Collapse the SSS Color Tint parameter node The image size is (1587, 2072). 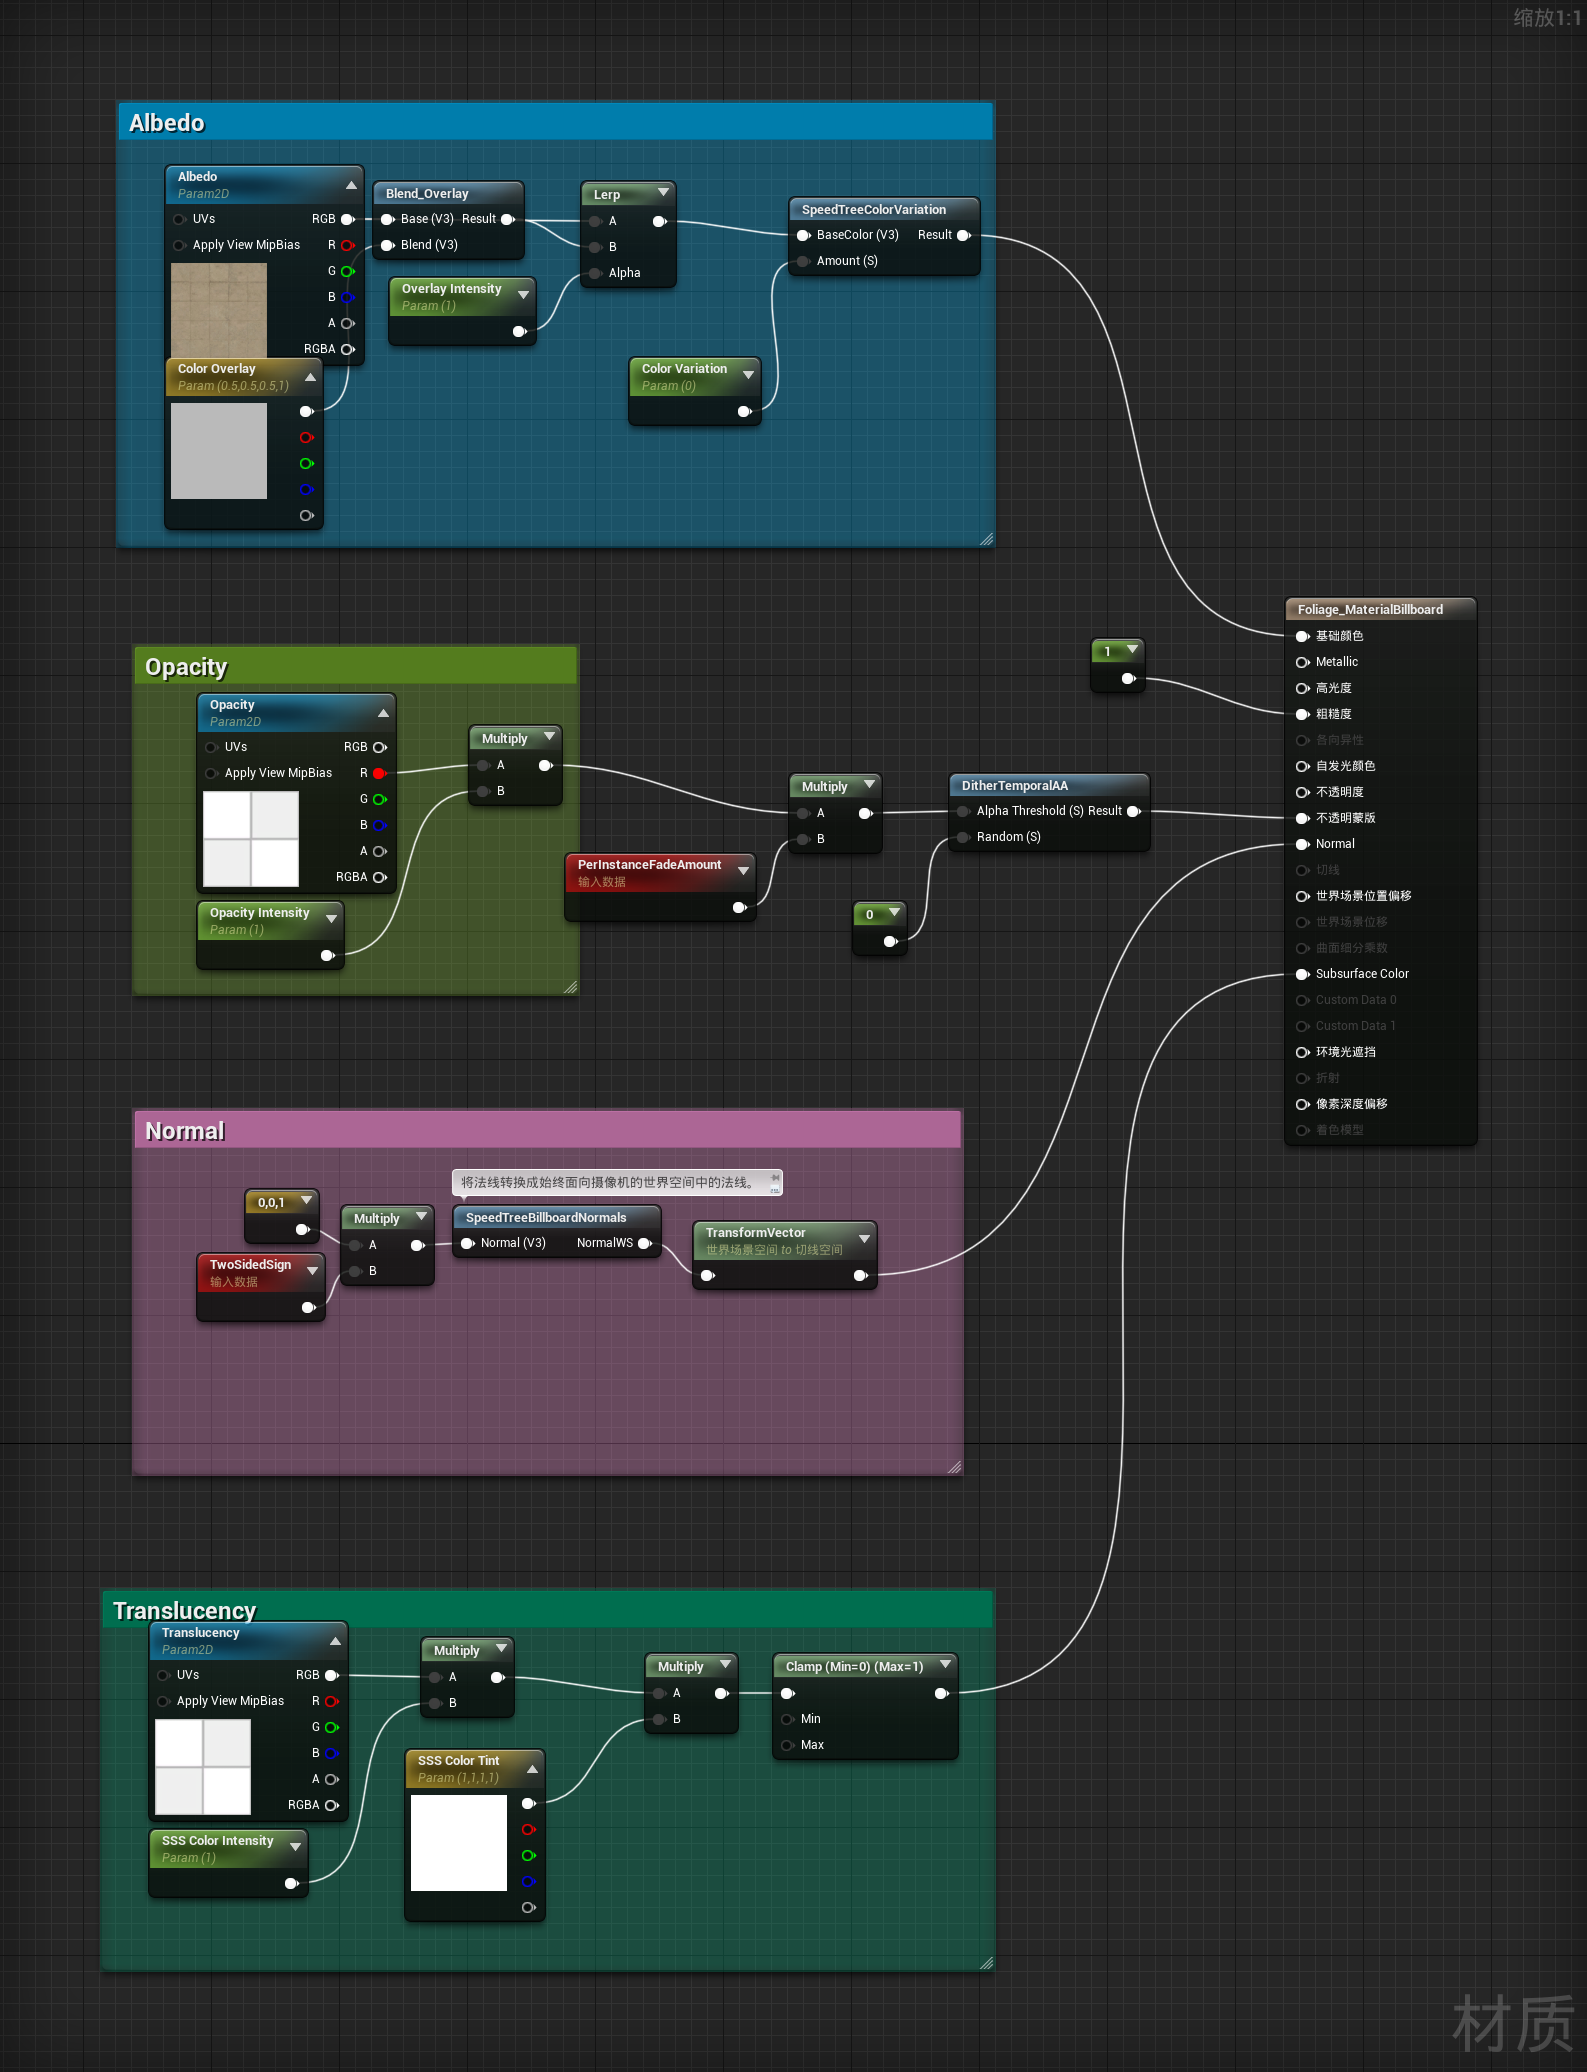click(x=532, y=1769)
